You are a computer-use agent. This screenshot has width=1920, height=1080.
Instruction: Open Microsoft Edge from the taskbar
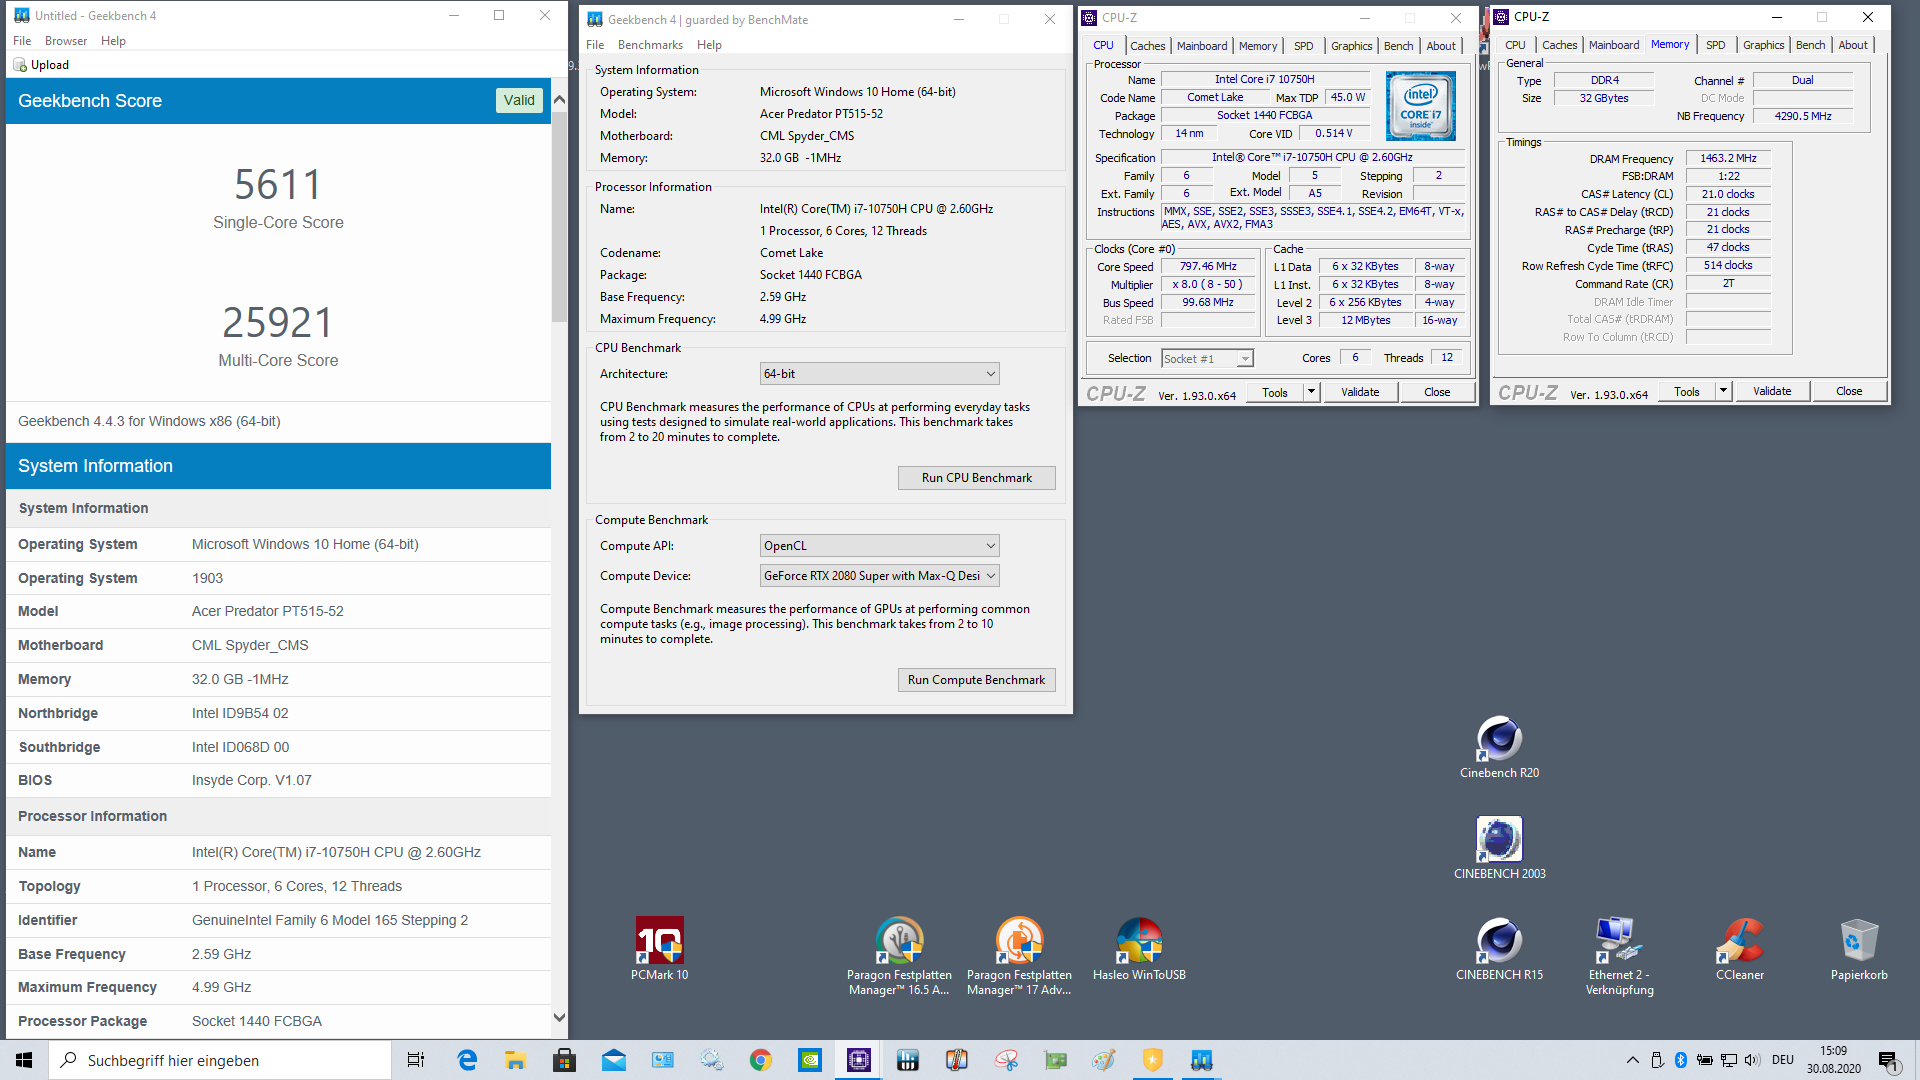pyautogui.click(x=467, y=1060)
